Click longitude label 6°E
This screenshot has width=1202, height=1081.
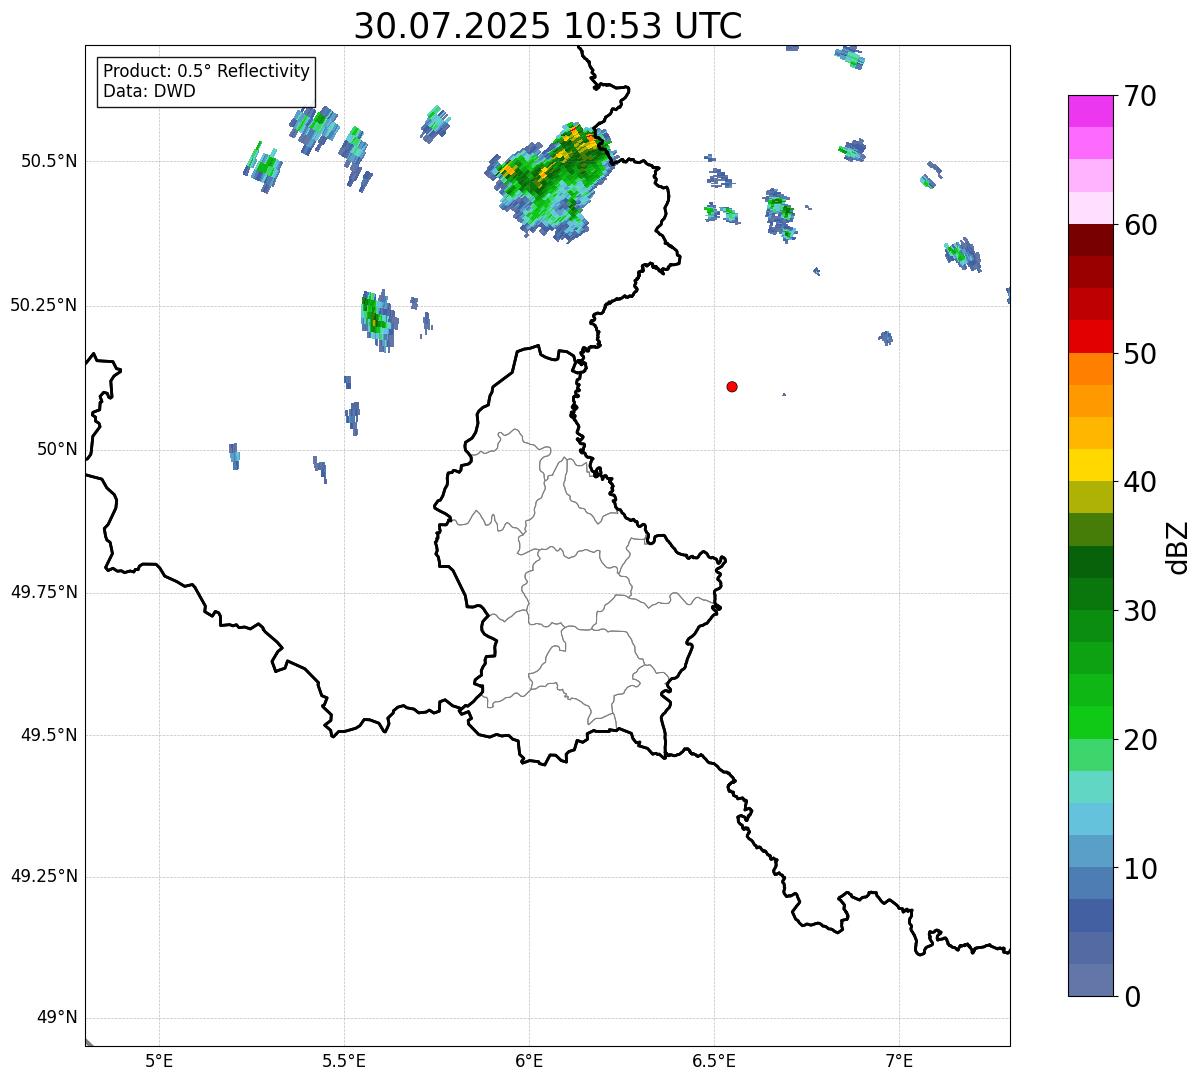click(529, 1061)
